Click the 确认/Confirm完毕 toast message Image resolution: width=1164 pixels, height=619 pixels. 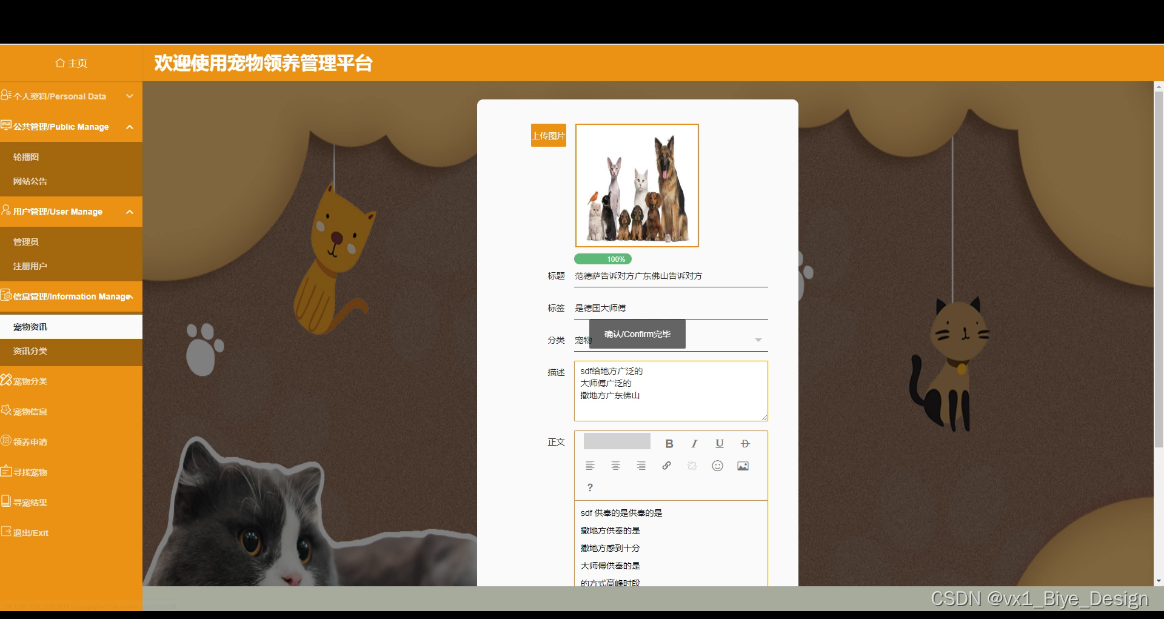click(x=637, y=334)
